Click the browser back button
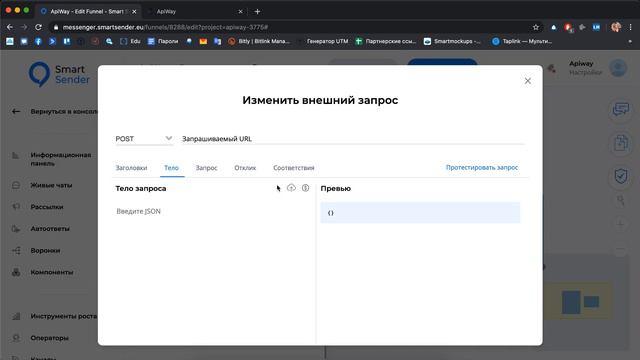 point(10,27)
